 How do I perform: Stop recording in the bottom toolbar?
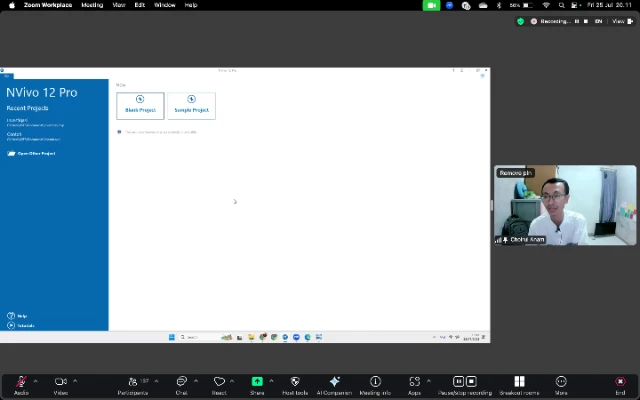coord(471,381)
